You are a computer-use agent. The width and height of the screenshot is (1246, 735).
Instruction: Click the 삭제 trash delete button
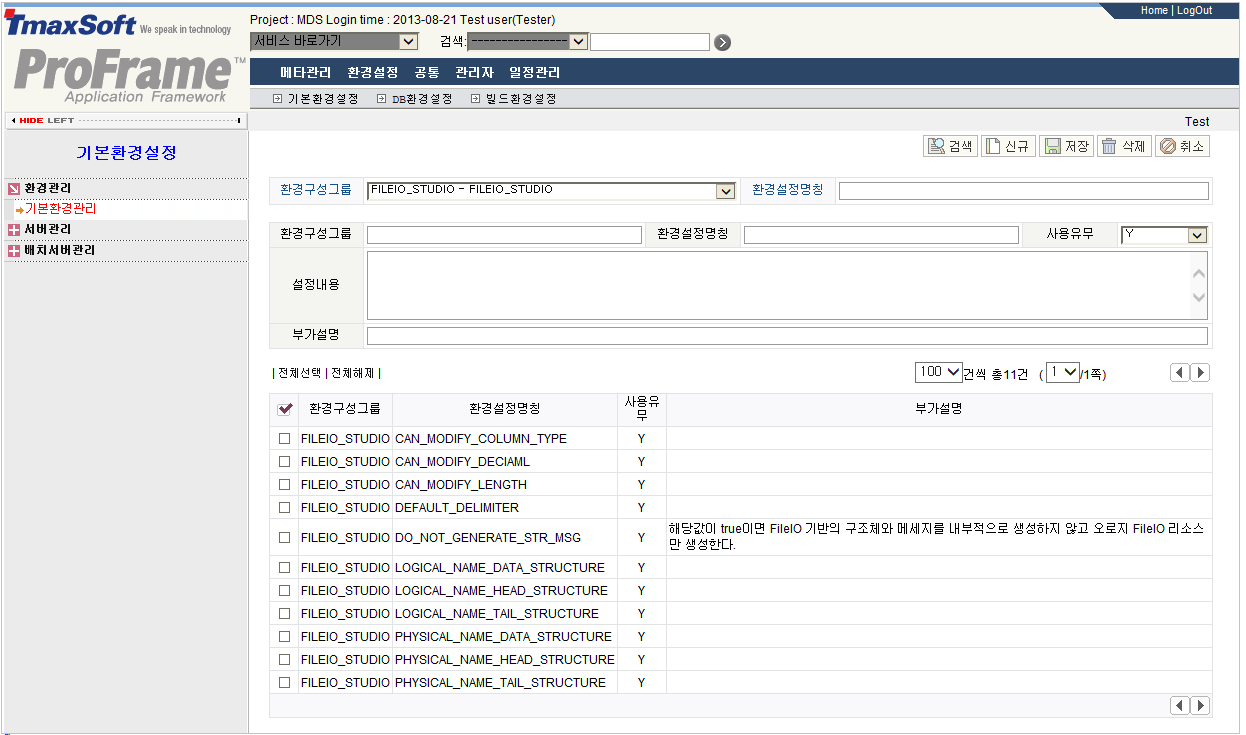[1123, 146]
